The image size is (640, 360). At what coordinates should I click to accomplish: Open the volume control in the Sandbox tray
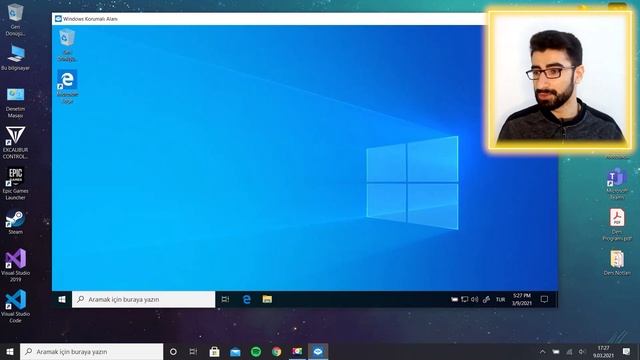[475, 300]
